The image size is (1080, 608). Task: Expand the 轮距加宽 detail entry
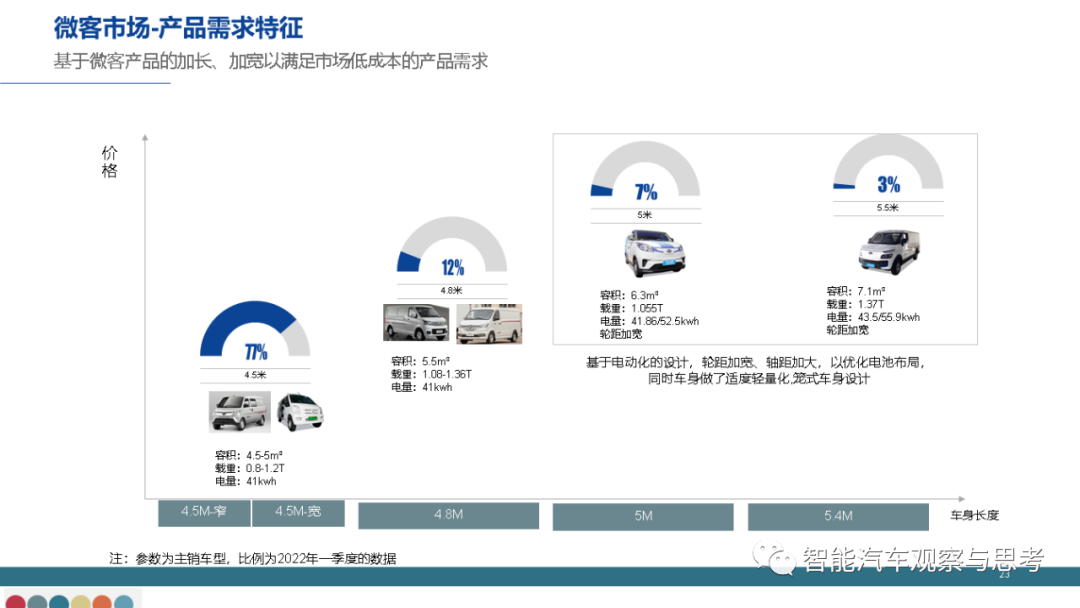(618, 331)
